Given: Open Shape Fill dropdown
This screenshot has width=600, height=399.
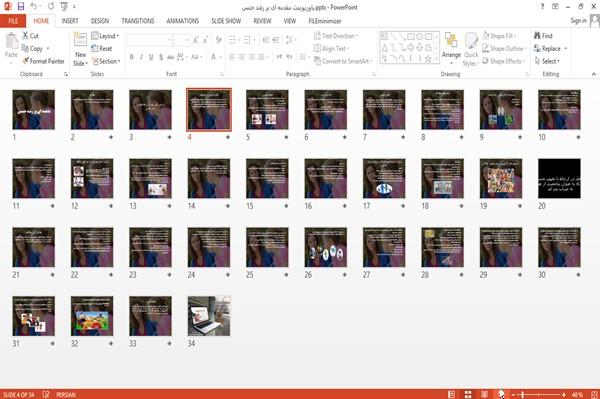Looking at the screenshot, I should point(499,36).
